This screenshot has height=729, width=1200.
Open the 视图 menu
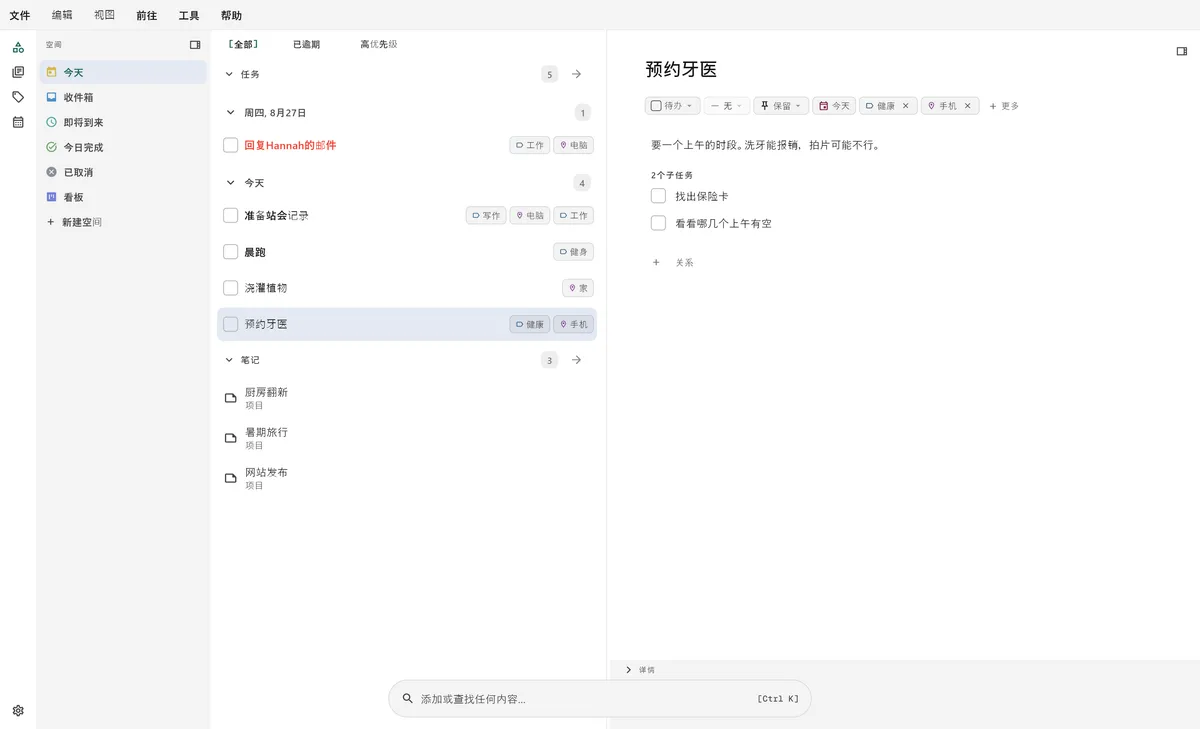tap(104, 16)
